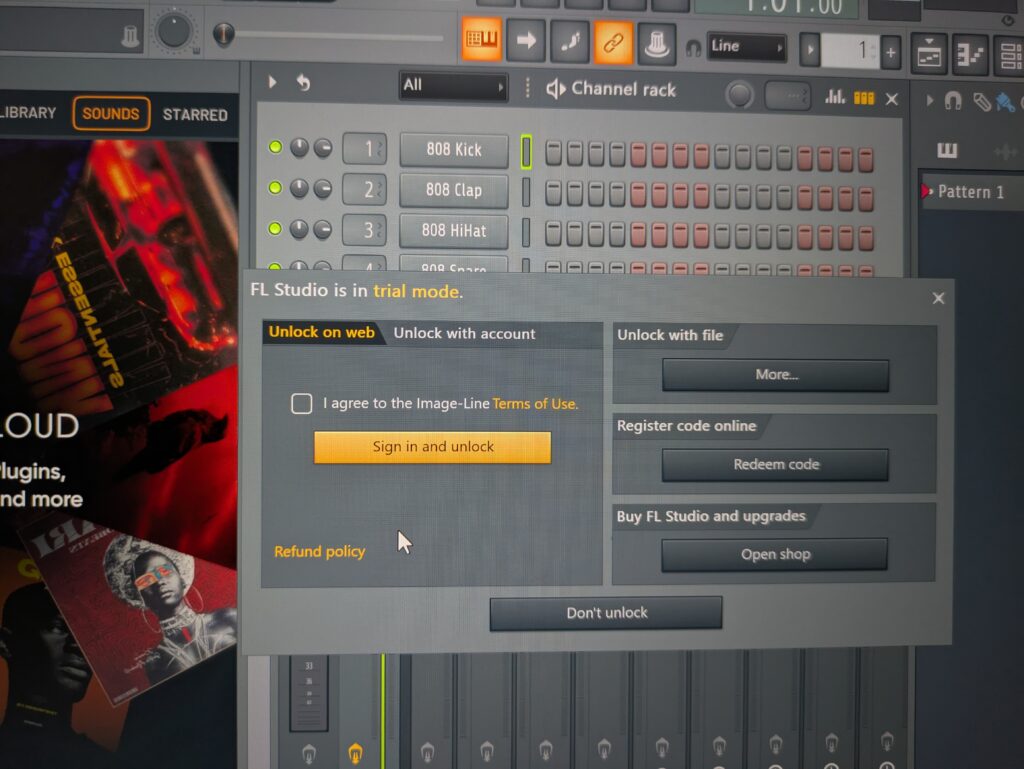
Task: Toggle last step of 808 HiHat row
Action: [866, 238]
